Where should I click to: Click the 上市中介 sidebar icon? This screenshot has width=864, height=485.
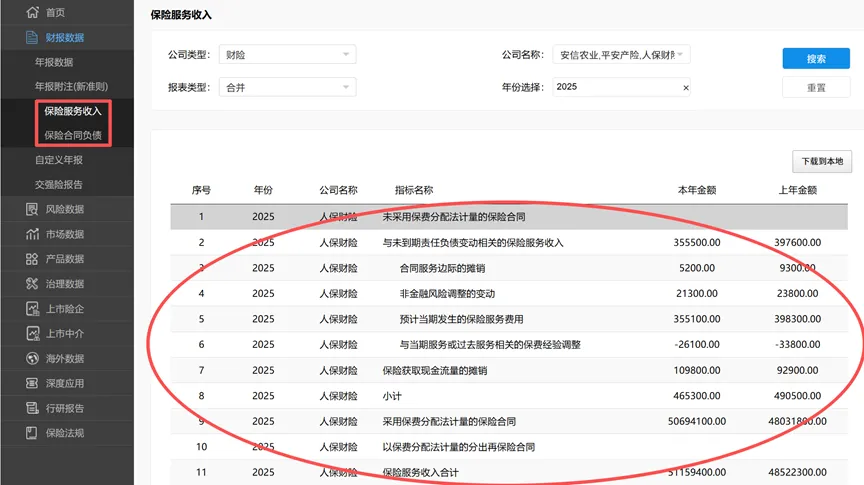[33, 333]
